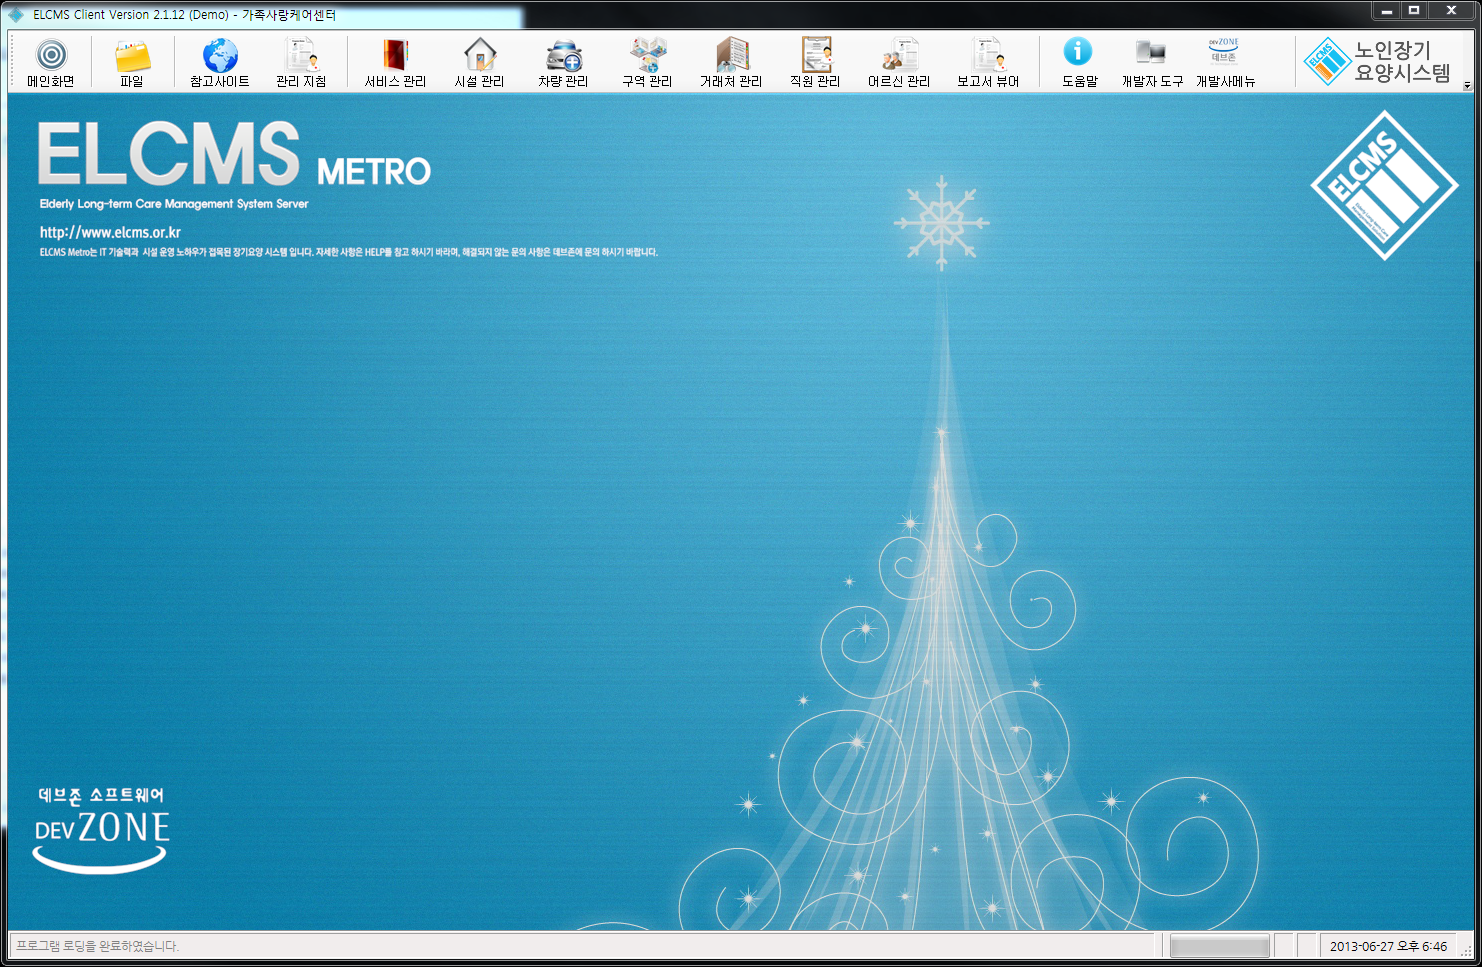Image resolution: width=1482 pixels, height=967 pixels.
Task: Open the 거래처 관리 icon
Action: 731,63
